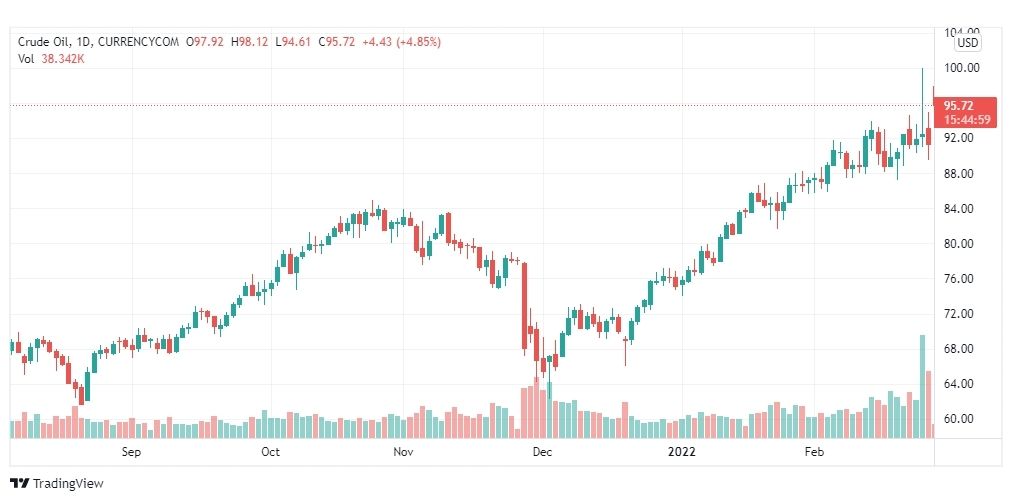Click the TradingView logo icon

point(20,483)
